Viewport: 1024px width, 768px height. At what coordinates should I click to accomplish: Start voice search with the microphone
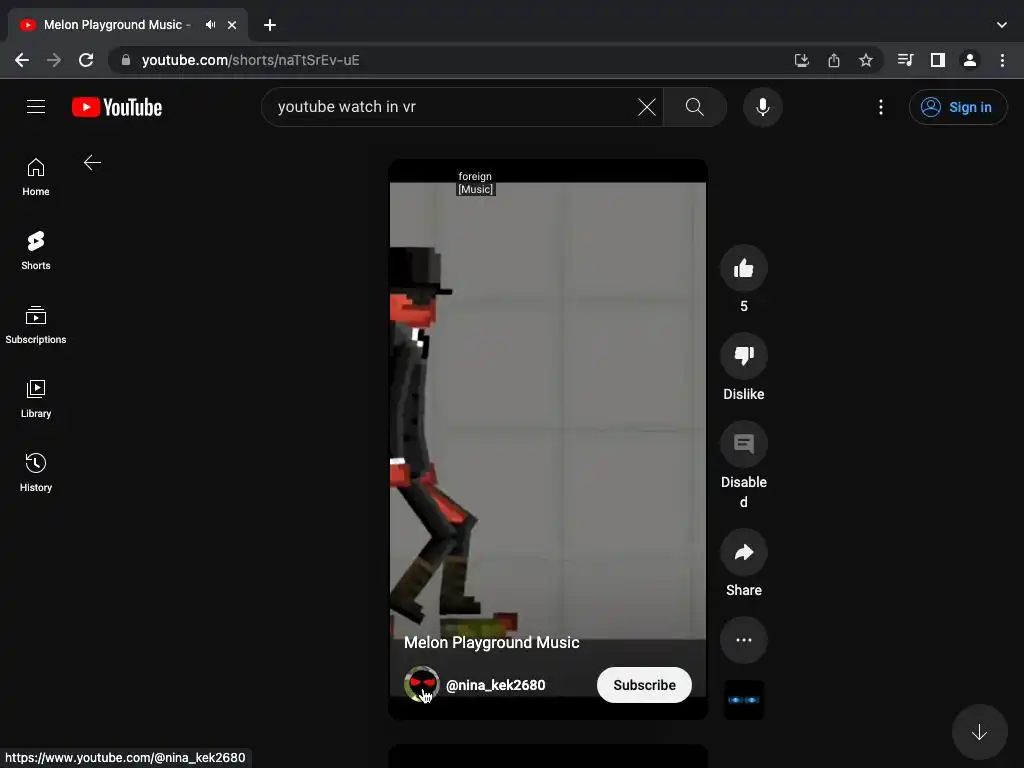point(762,107)
